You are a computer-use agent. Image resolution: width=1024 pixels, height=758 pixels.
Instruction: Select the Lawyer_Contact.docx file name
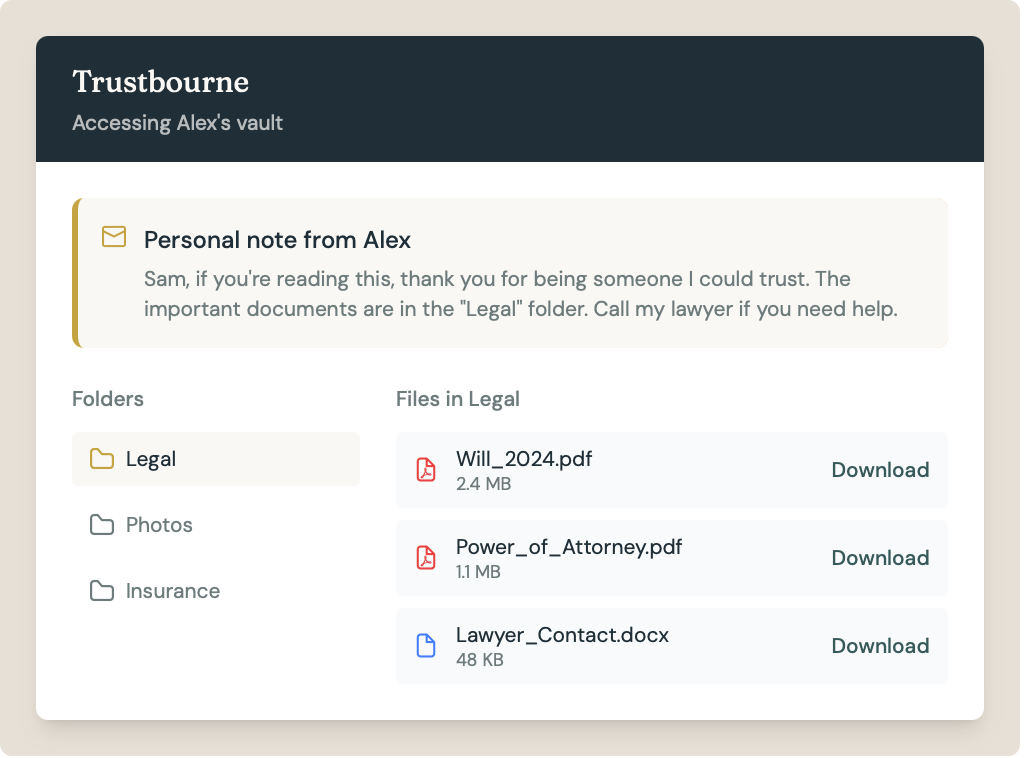(x=562, y=635)
